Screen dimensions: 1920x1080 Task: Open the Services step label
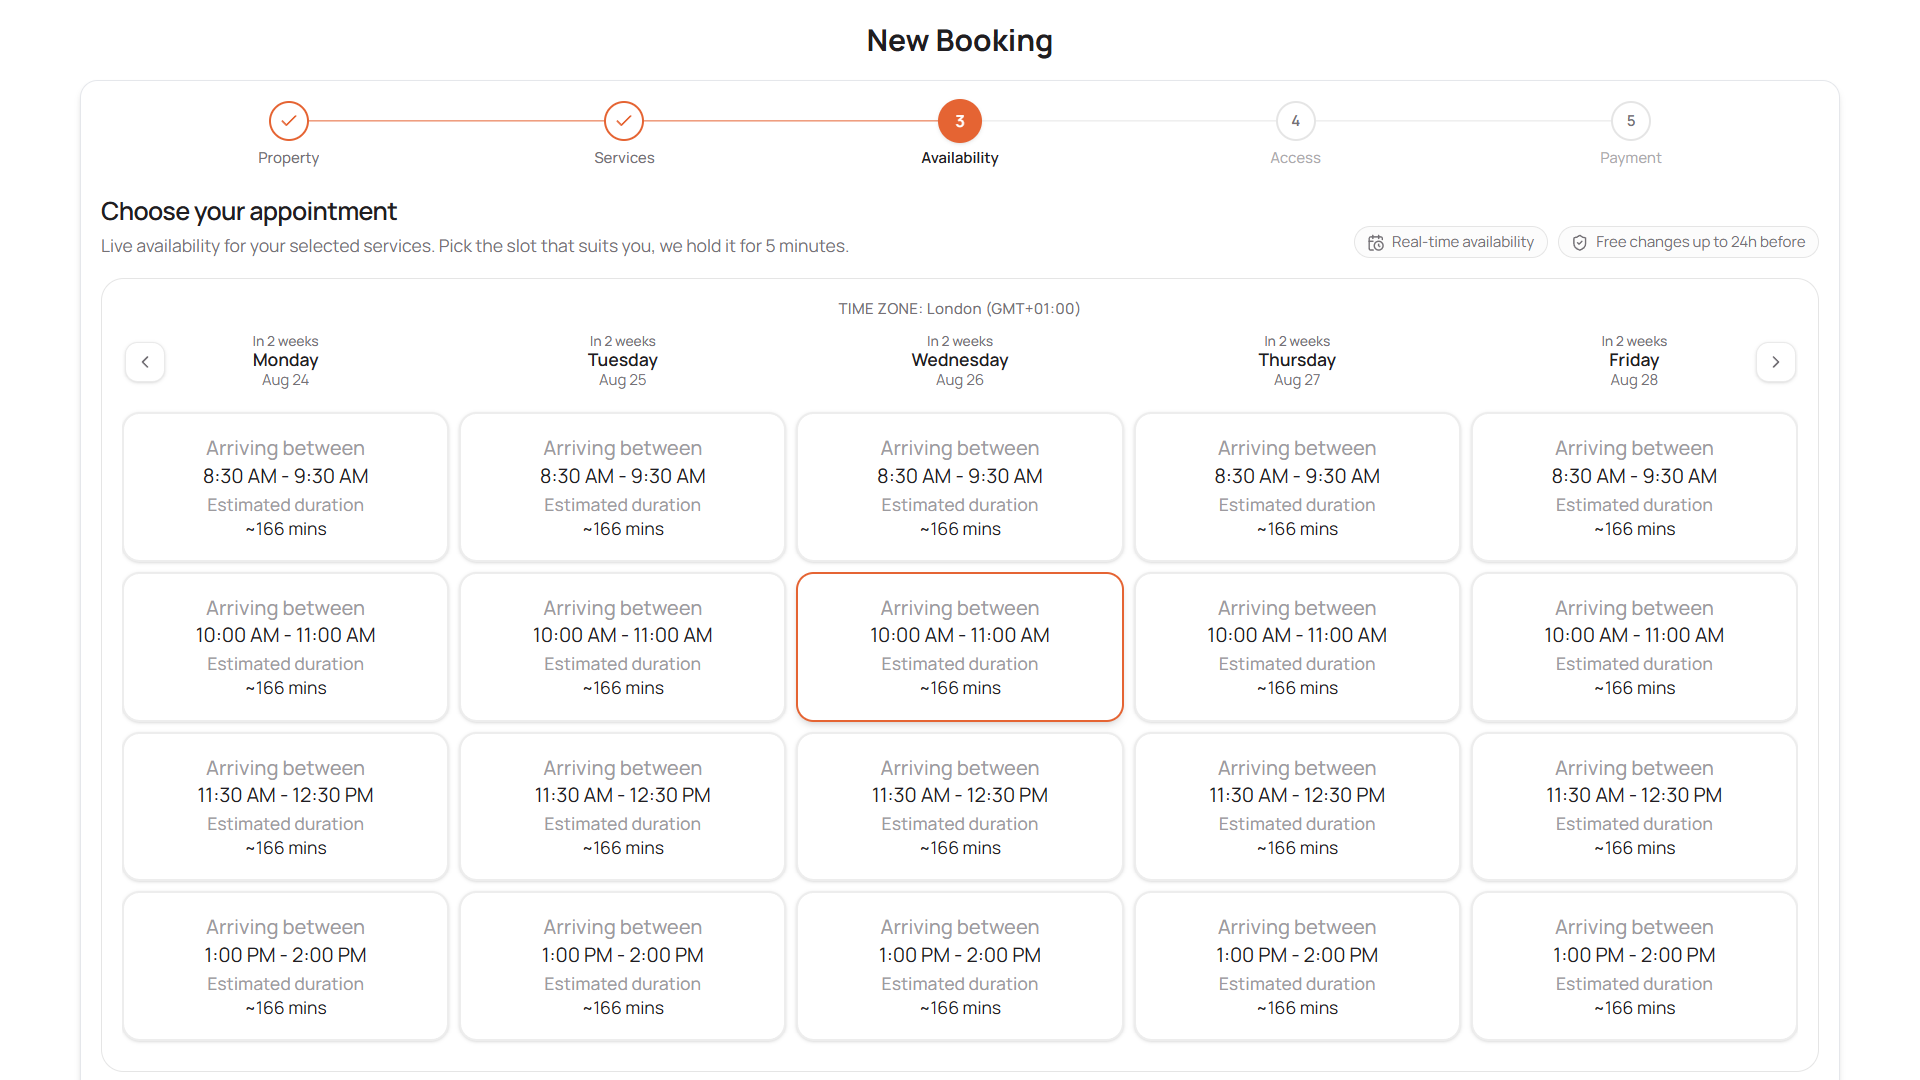point(624,158)
